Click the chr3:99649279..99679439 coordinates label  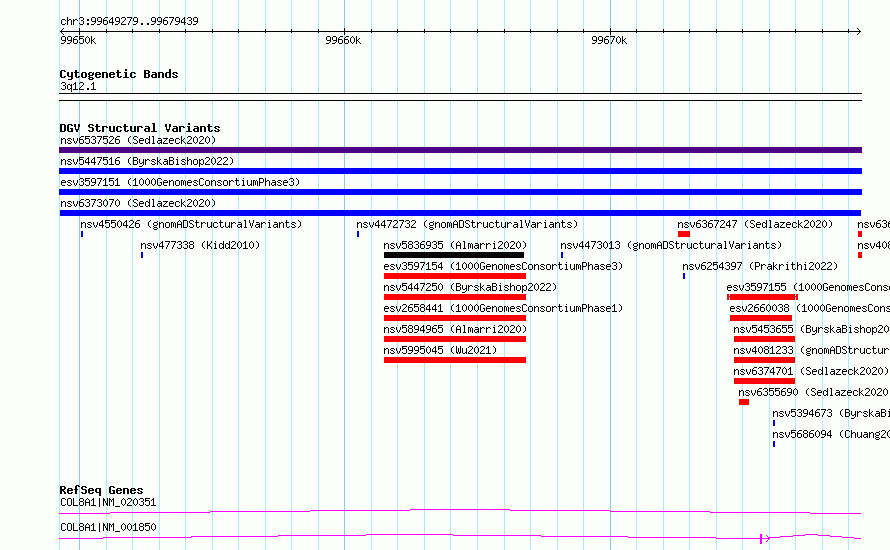(x=129, y=22)
